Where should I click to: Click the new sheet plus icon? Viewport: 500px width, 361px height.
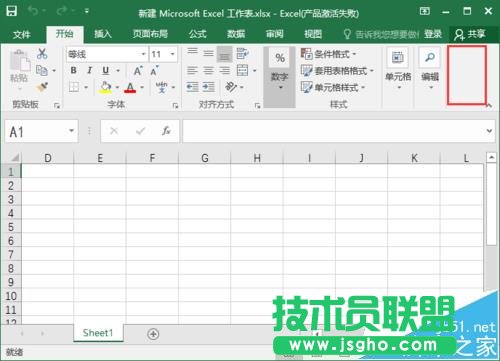[x=153, y=334]
